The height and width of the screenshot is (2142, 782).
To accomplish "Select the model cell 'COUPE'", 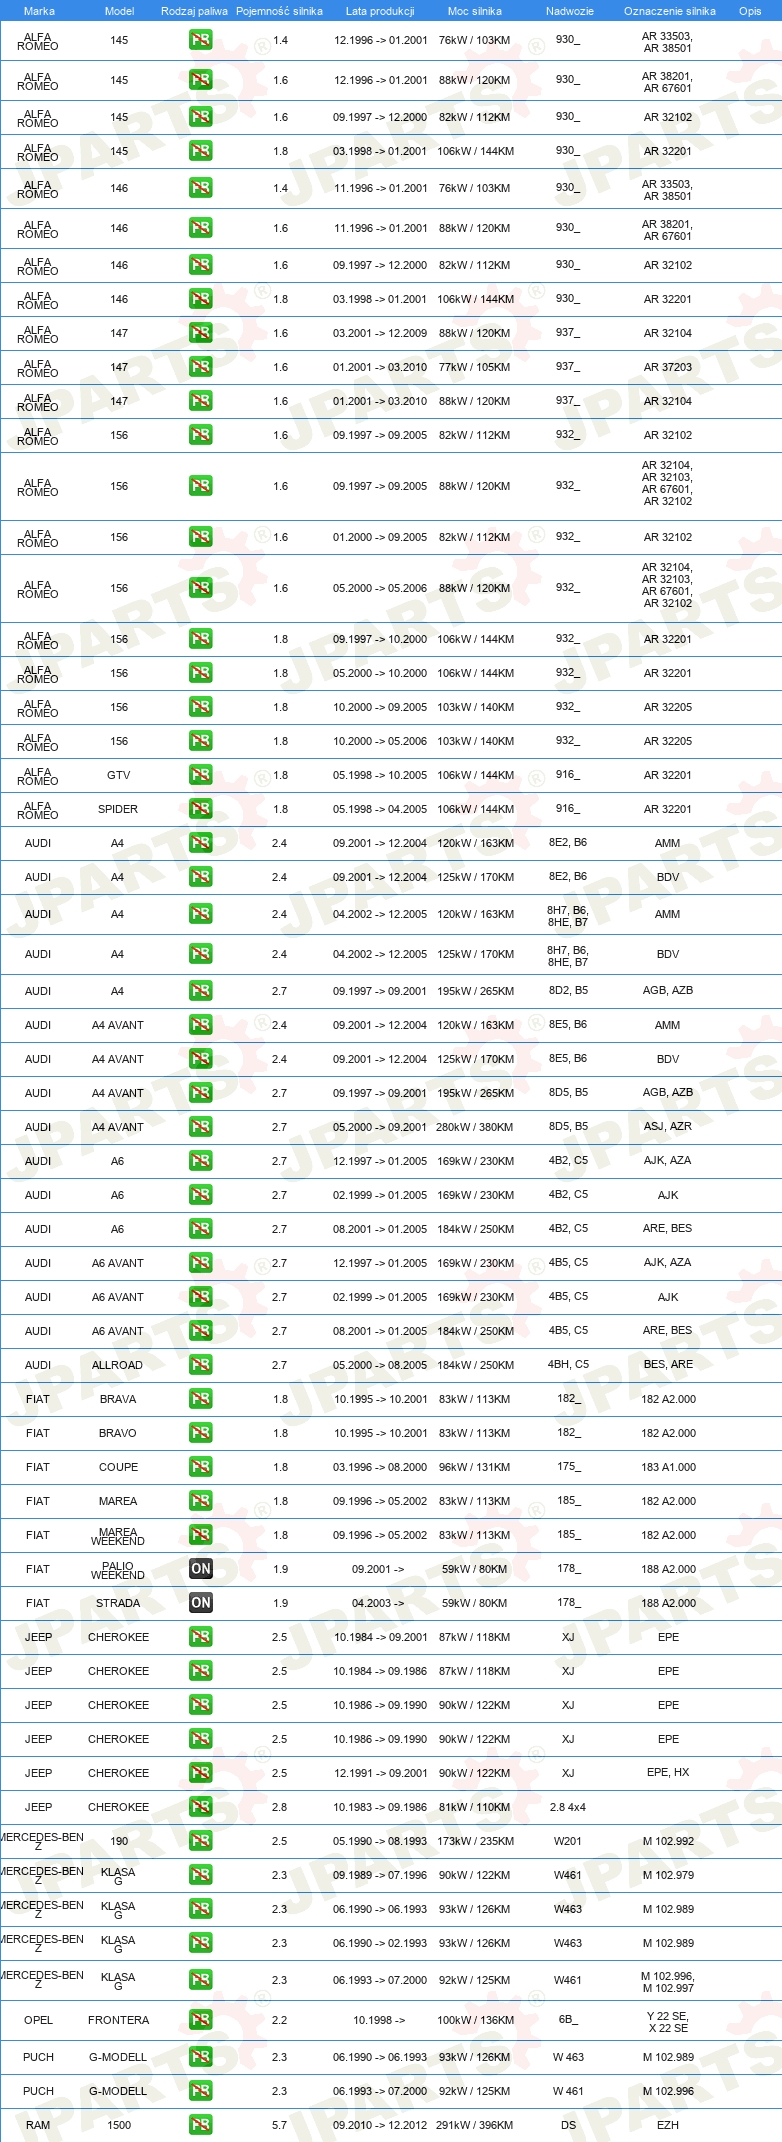I will pyautogui.click(x=118, y=1467).
